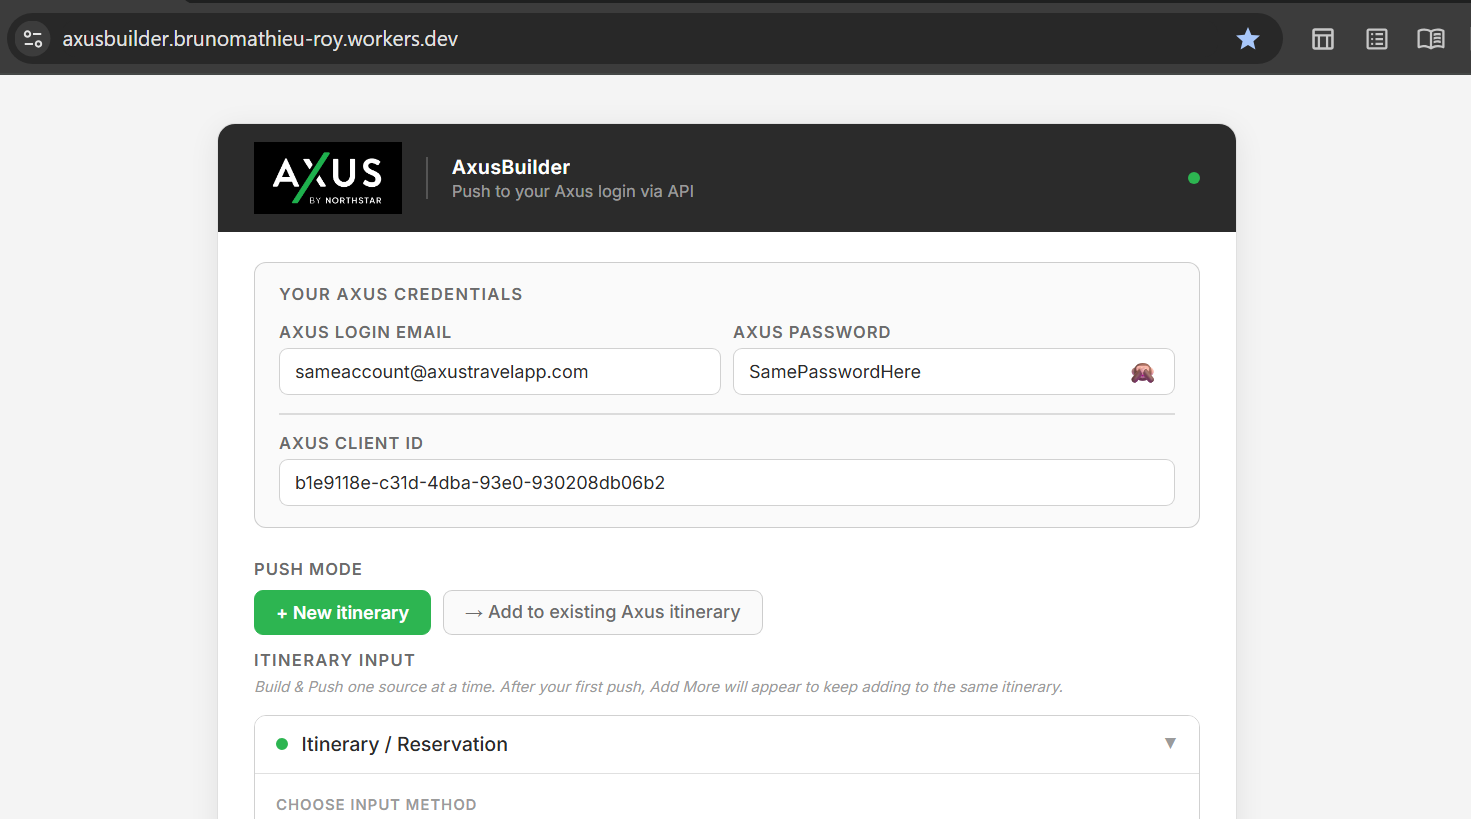
Task: Click the AxusBuilder title text
Action: (x=511, y=167)
